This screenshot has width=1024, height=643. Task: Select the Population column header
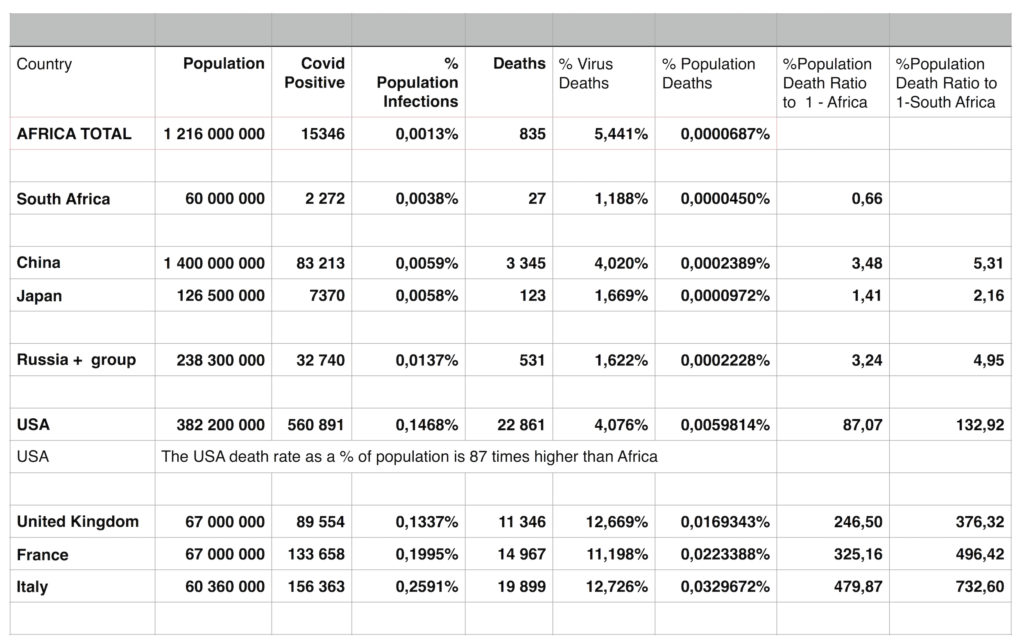tap(213, 82)
